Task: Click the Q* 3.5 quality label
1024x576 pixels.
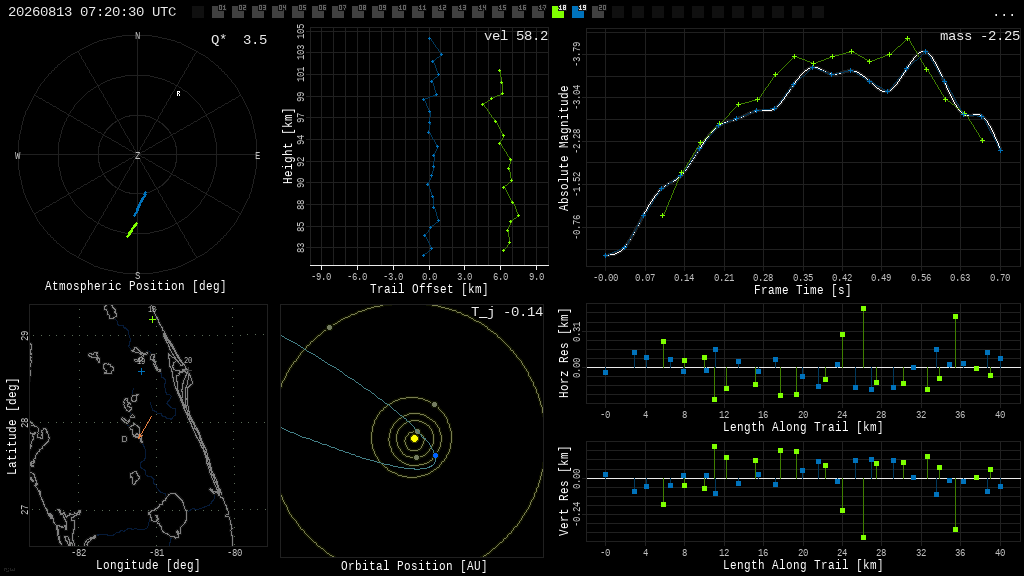Action: pyautogui.click(x=239, y=40)
